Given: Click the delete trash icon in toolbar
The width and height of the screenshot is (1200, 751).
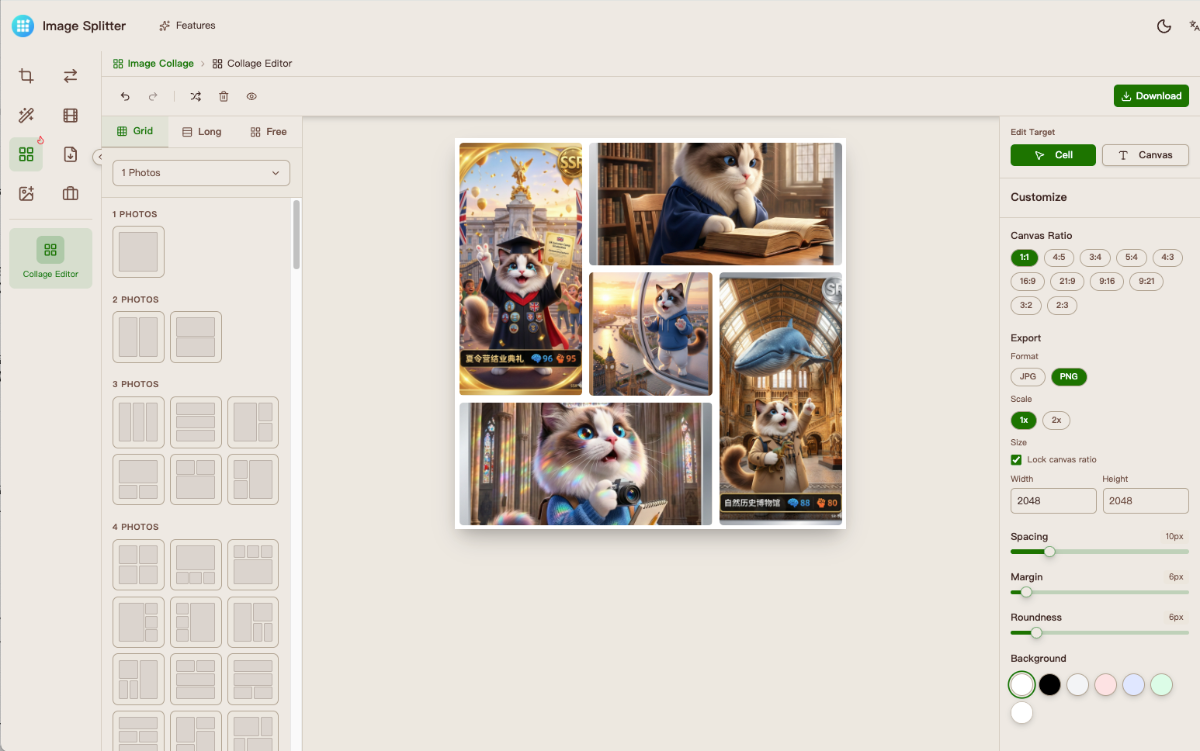Looking at the screenshot, I should pyautogui.click(x=223, y=96).
